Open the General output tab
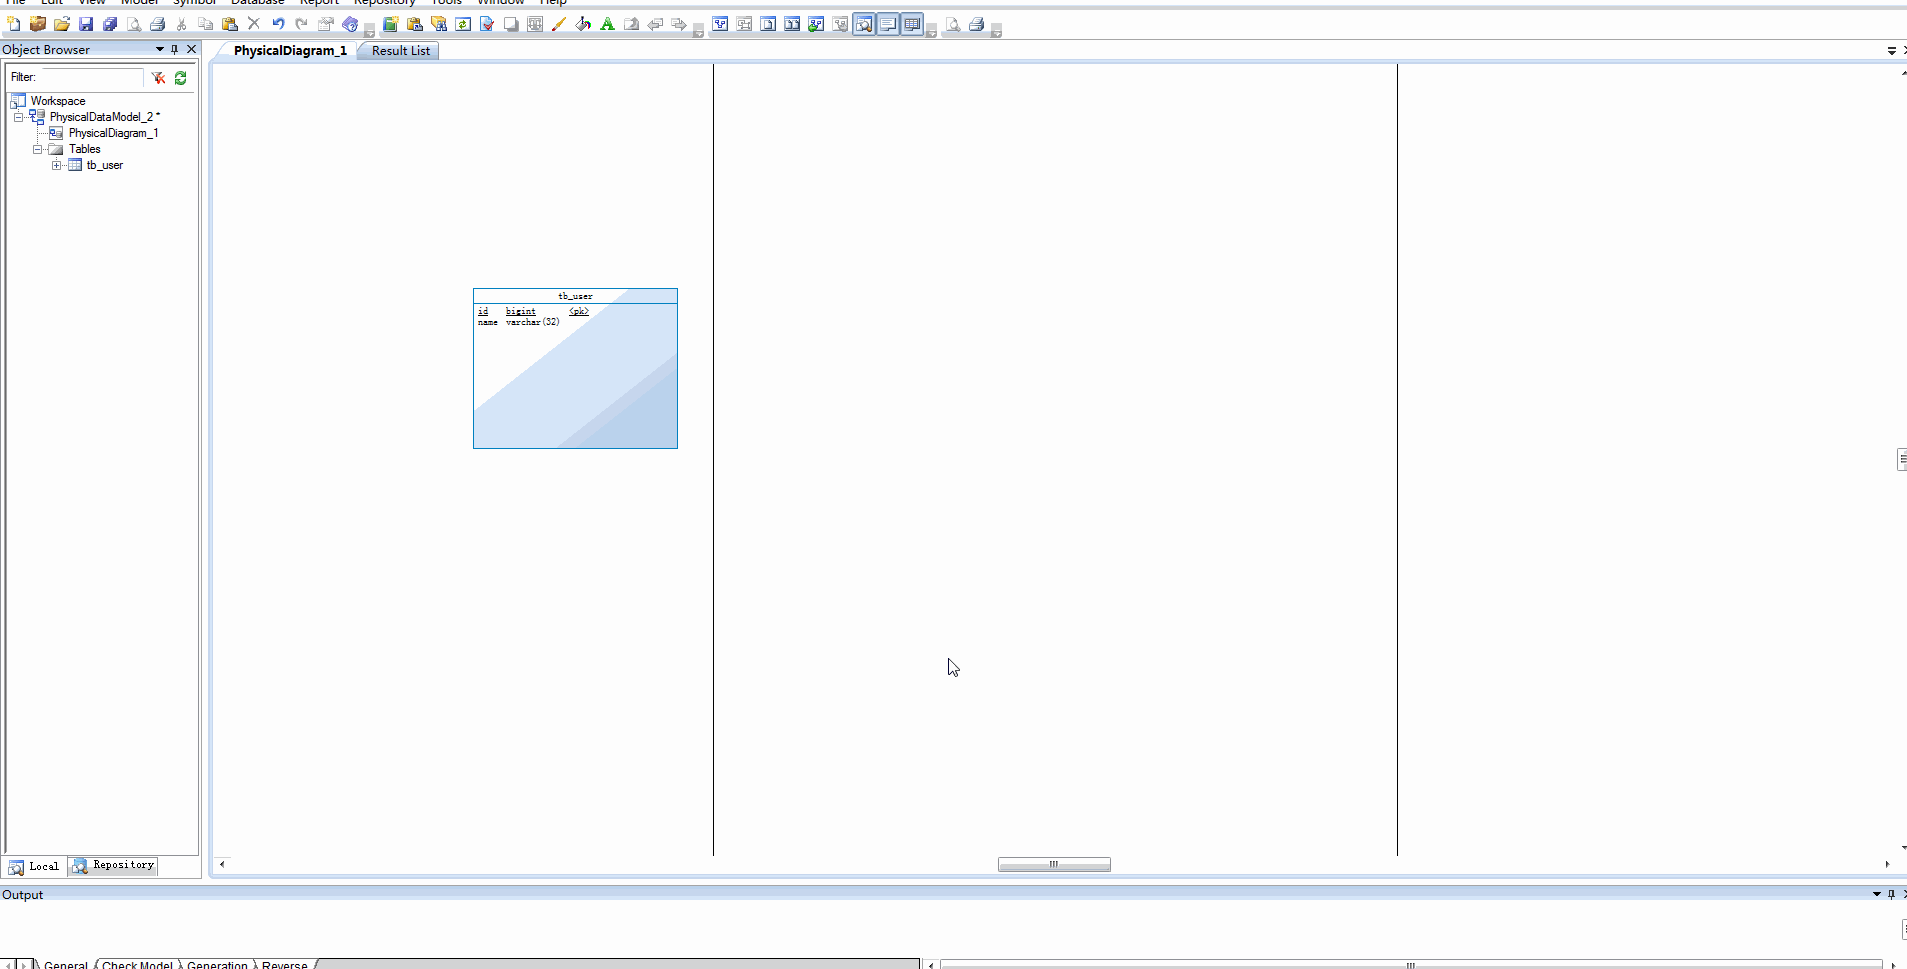The height and width of the screenshot is (969, 1907). [x=66, y=964]
